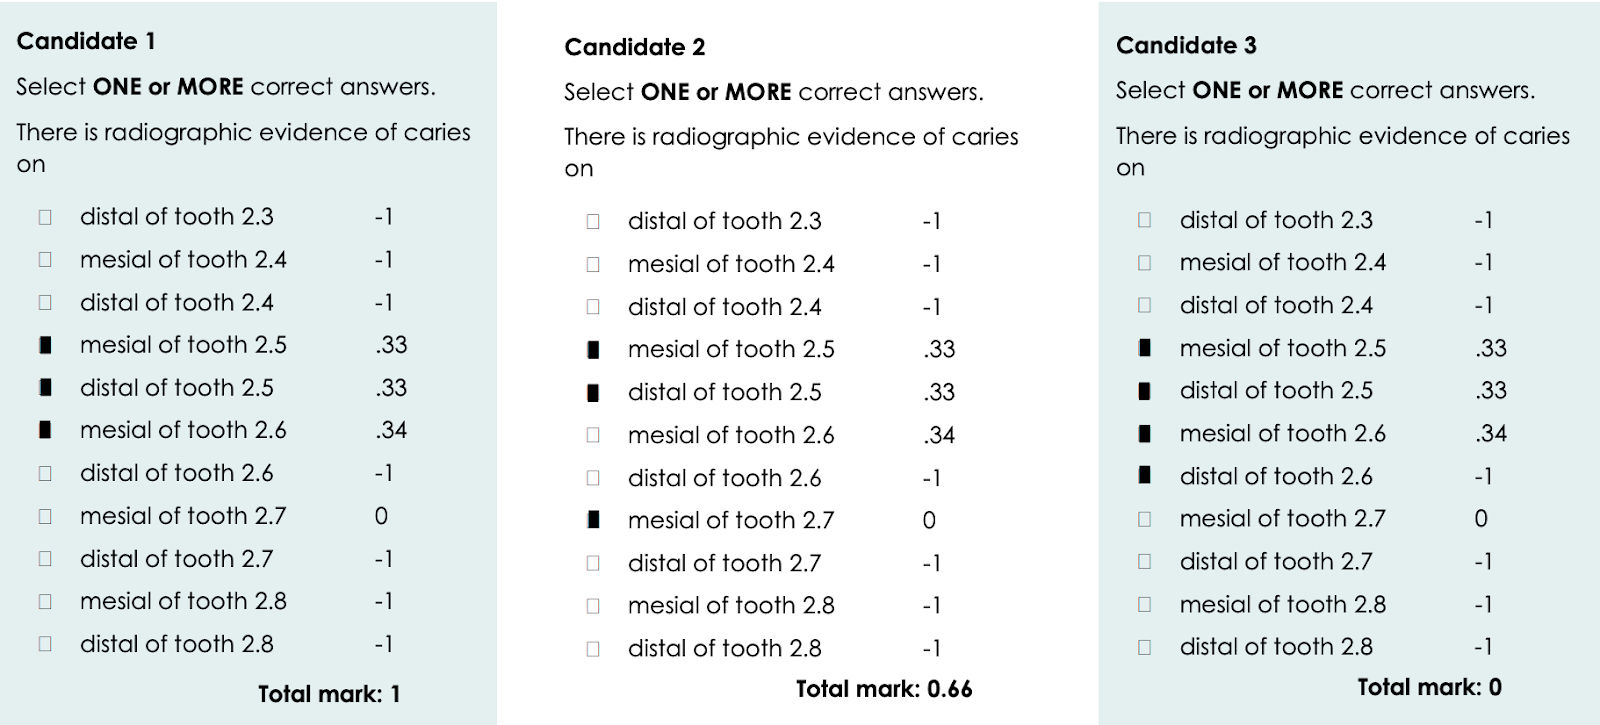The width and height of the screenshot is (1600, 725).
Task: Click the Candidate 1 heading
Action: click(x=86, y=41)
